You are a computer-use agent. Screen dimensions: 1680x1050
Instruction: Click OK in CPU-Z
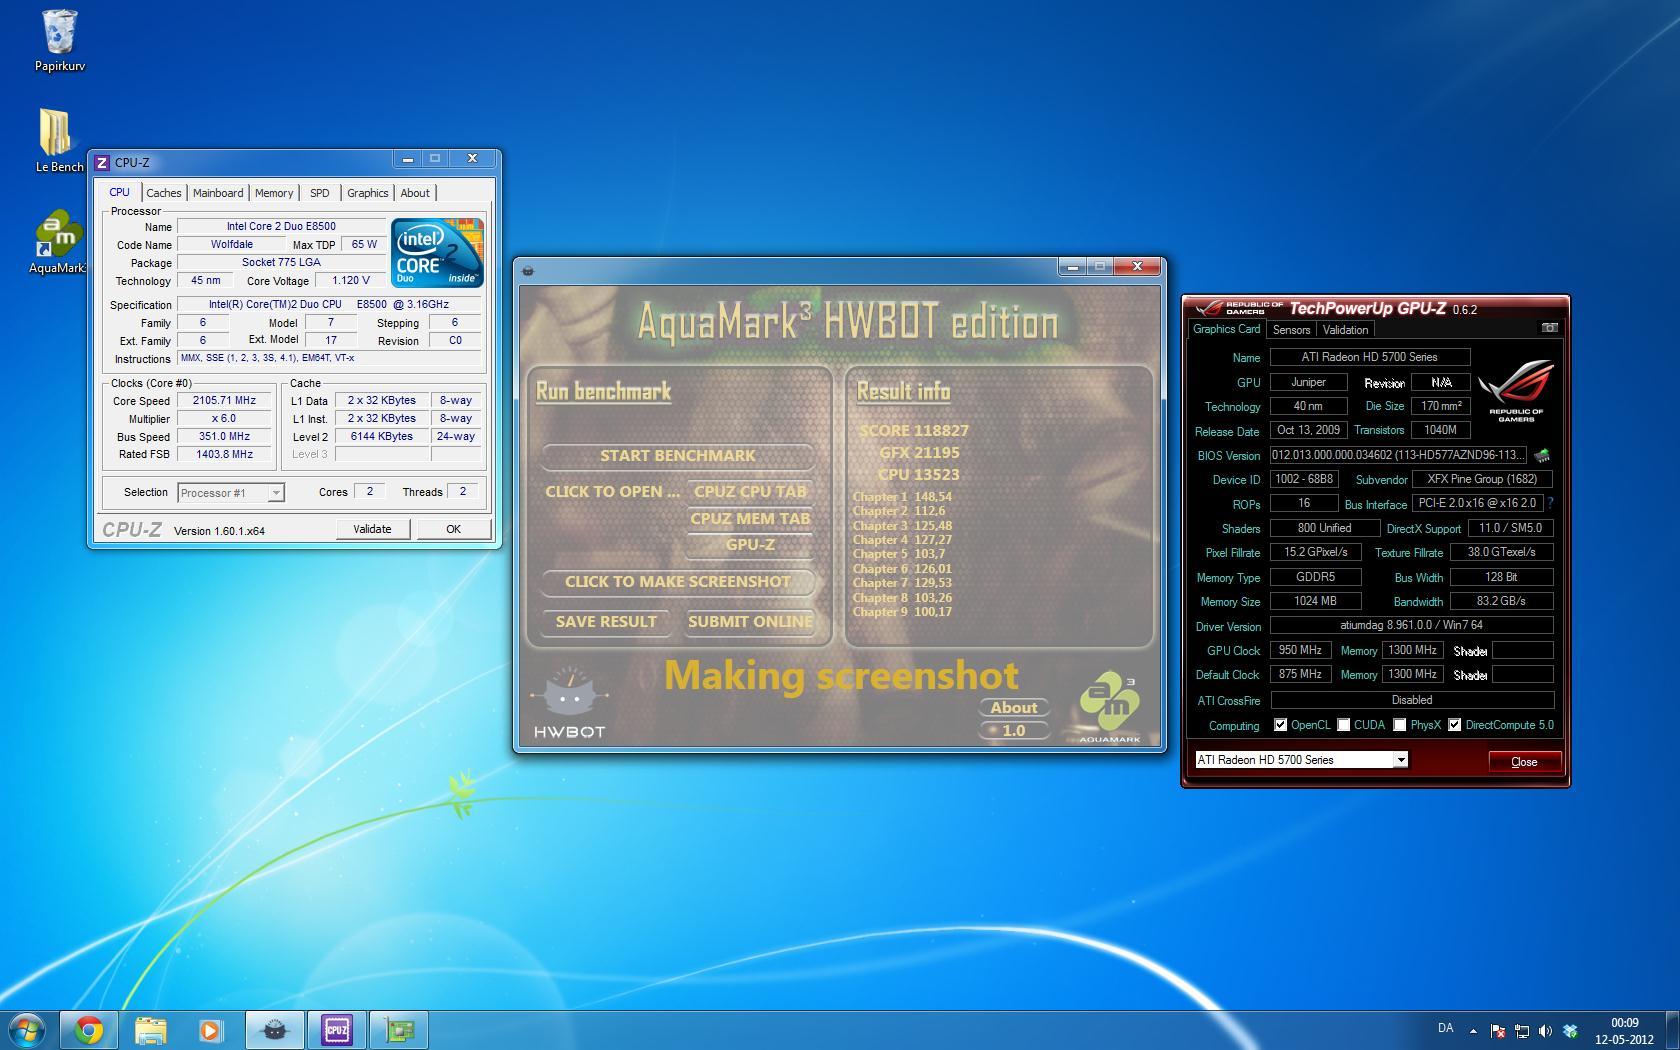point(453,529)
